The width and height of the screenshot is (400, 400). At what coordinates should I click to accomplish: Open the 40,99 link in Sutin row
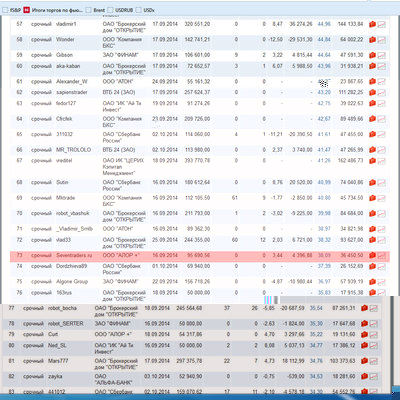[324, 182]
